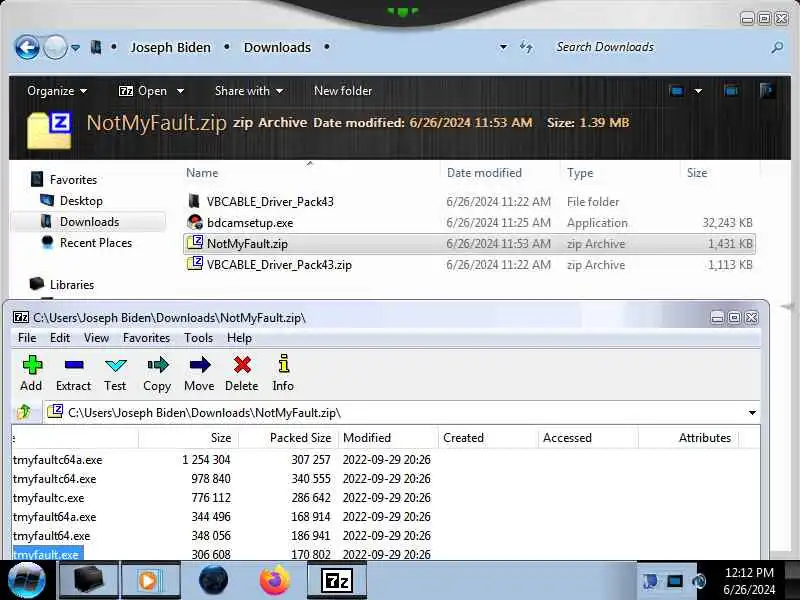The height and width of the screenshot is (600, 800).
Task: Select the VBCABLE_Driver_Pack43 folder
Action: tap(270, 202)
